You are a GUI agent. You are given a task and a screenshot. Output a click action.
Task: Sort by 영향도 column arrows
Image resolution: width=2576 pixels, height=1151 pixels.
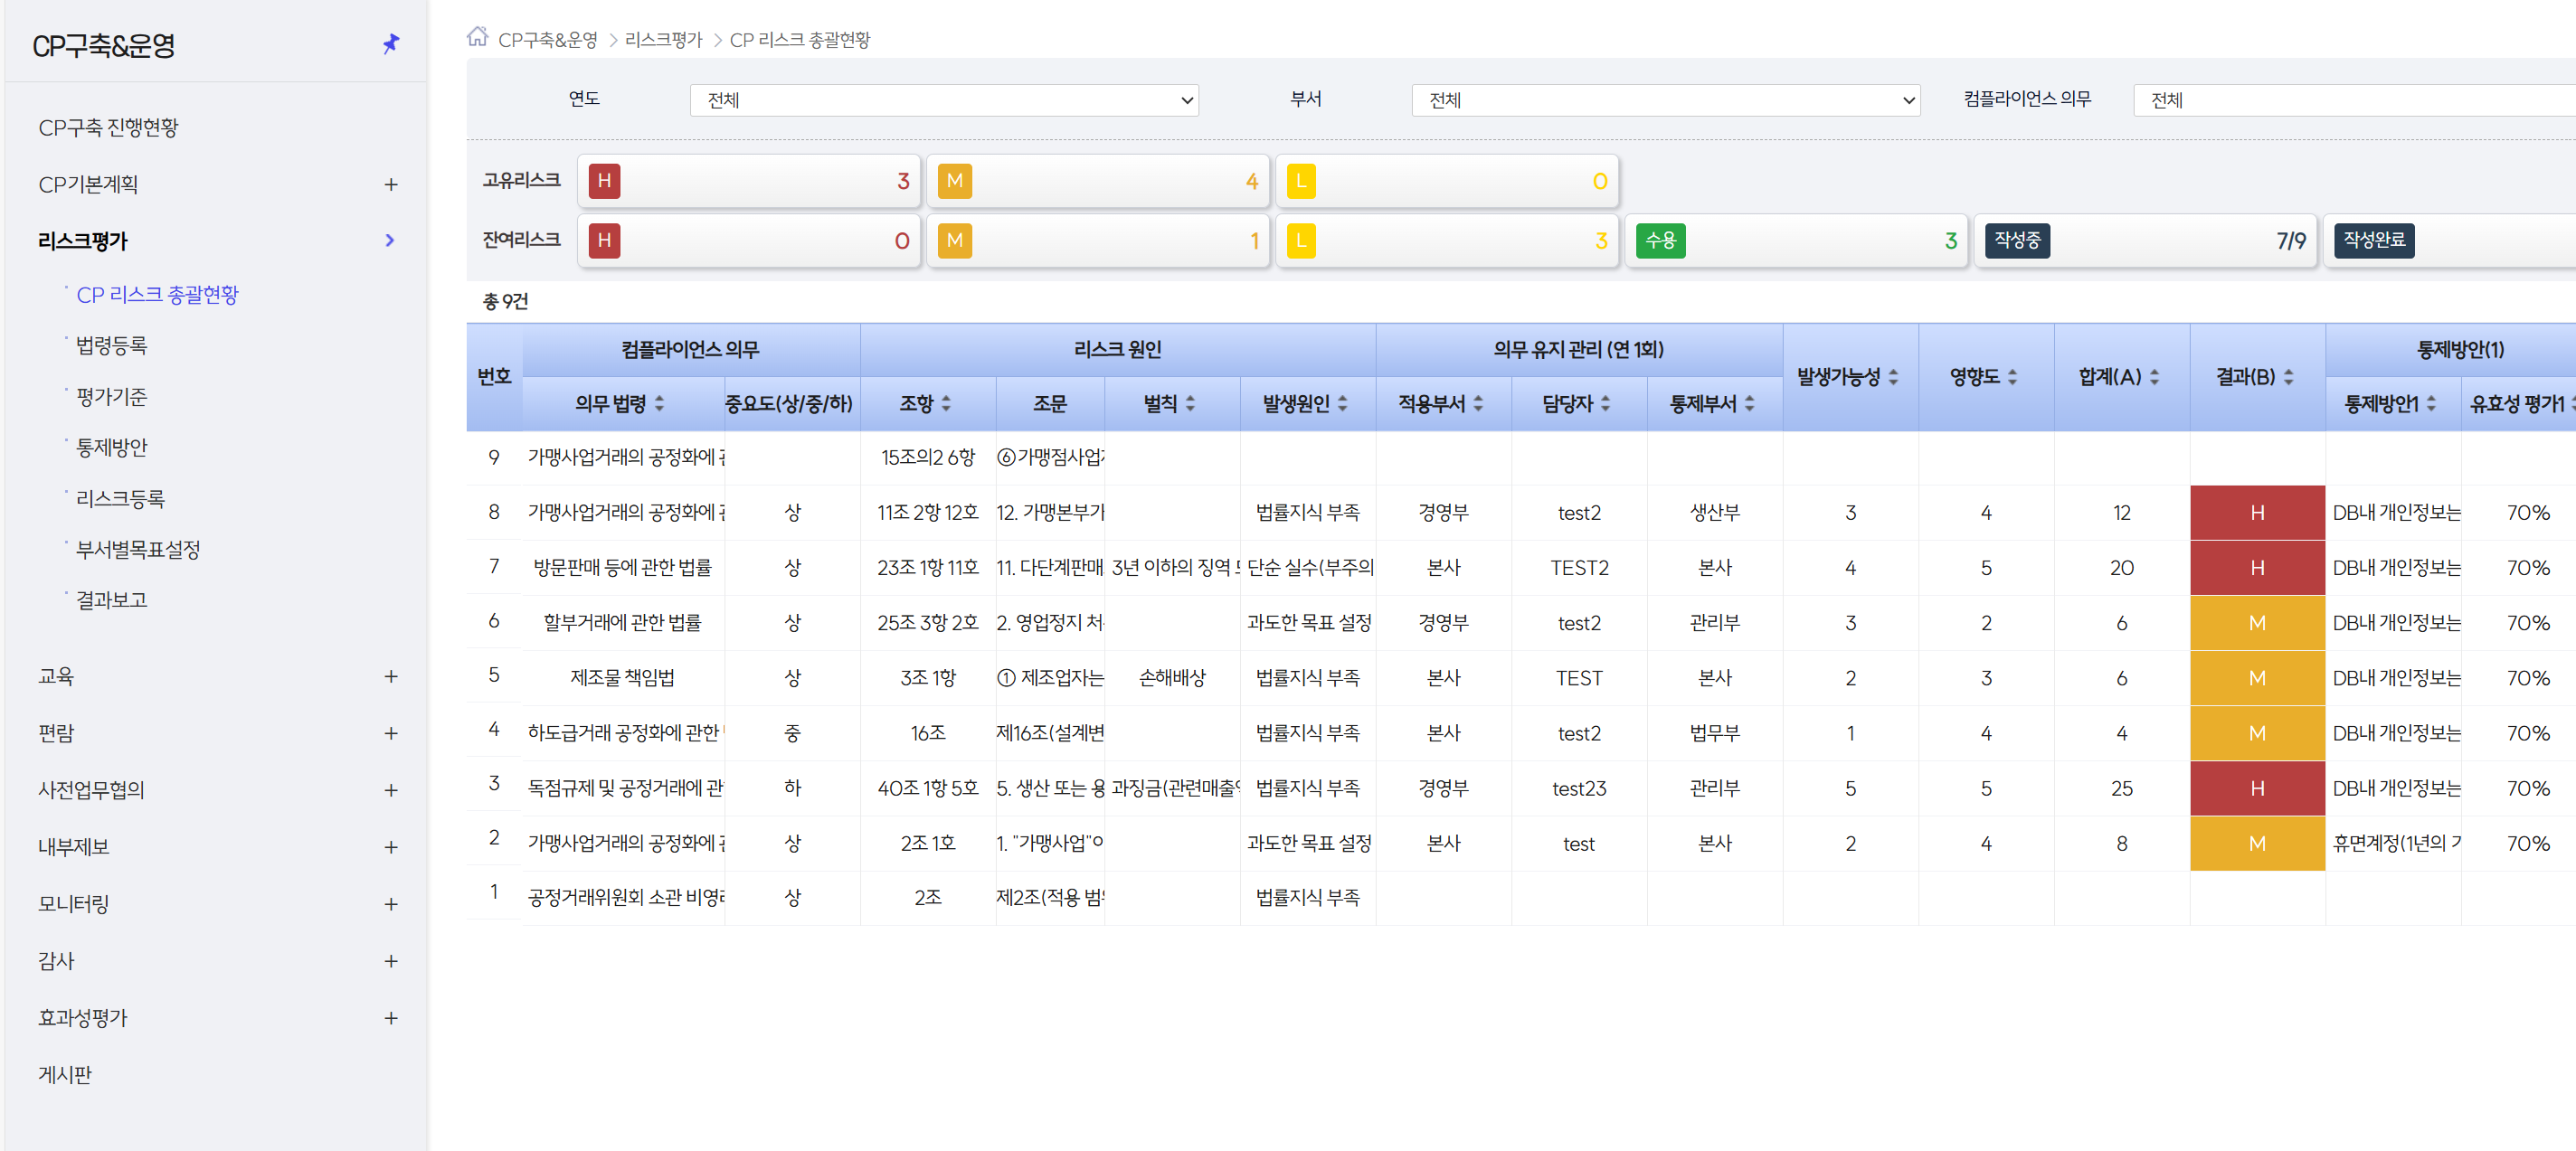point(2012,377)
